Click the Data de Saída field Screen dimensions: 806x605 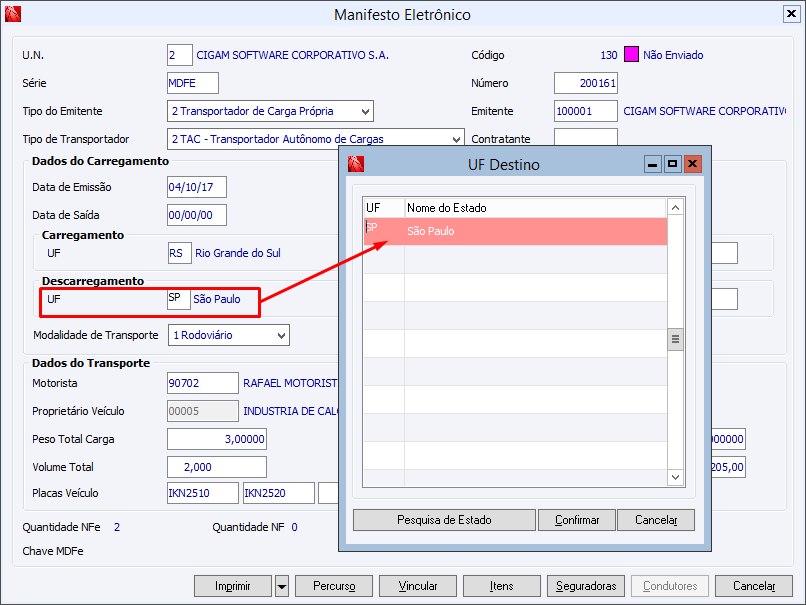pos(197,215)
